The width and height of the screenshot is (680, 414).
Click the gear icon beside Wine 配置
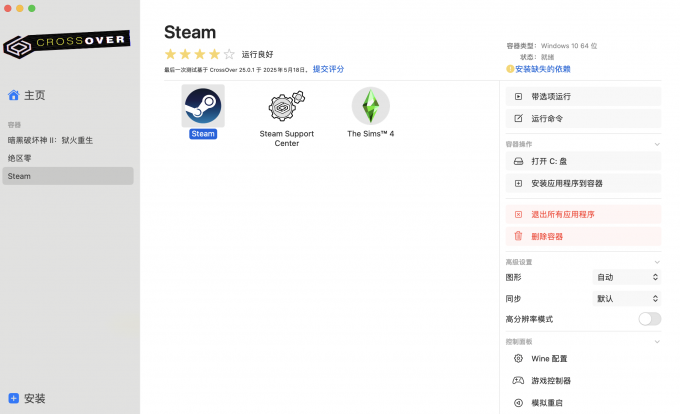[518, 359]
